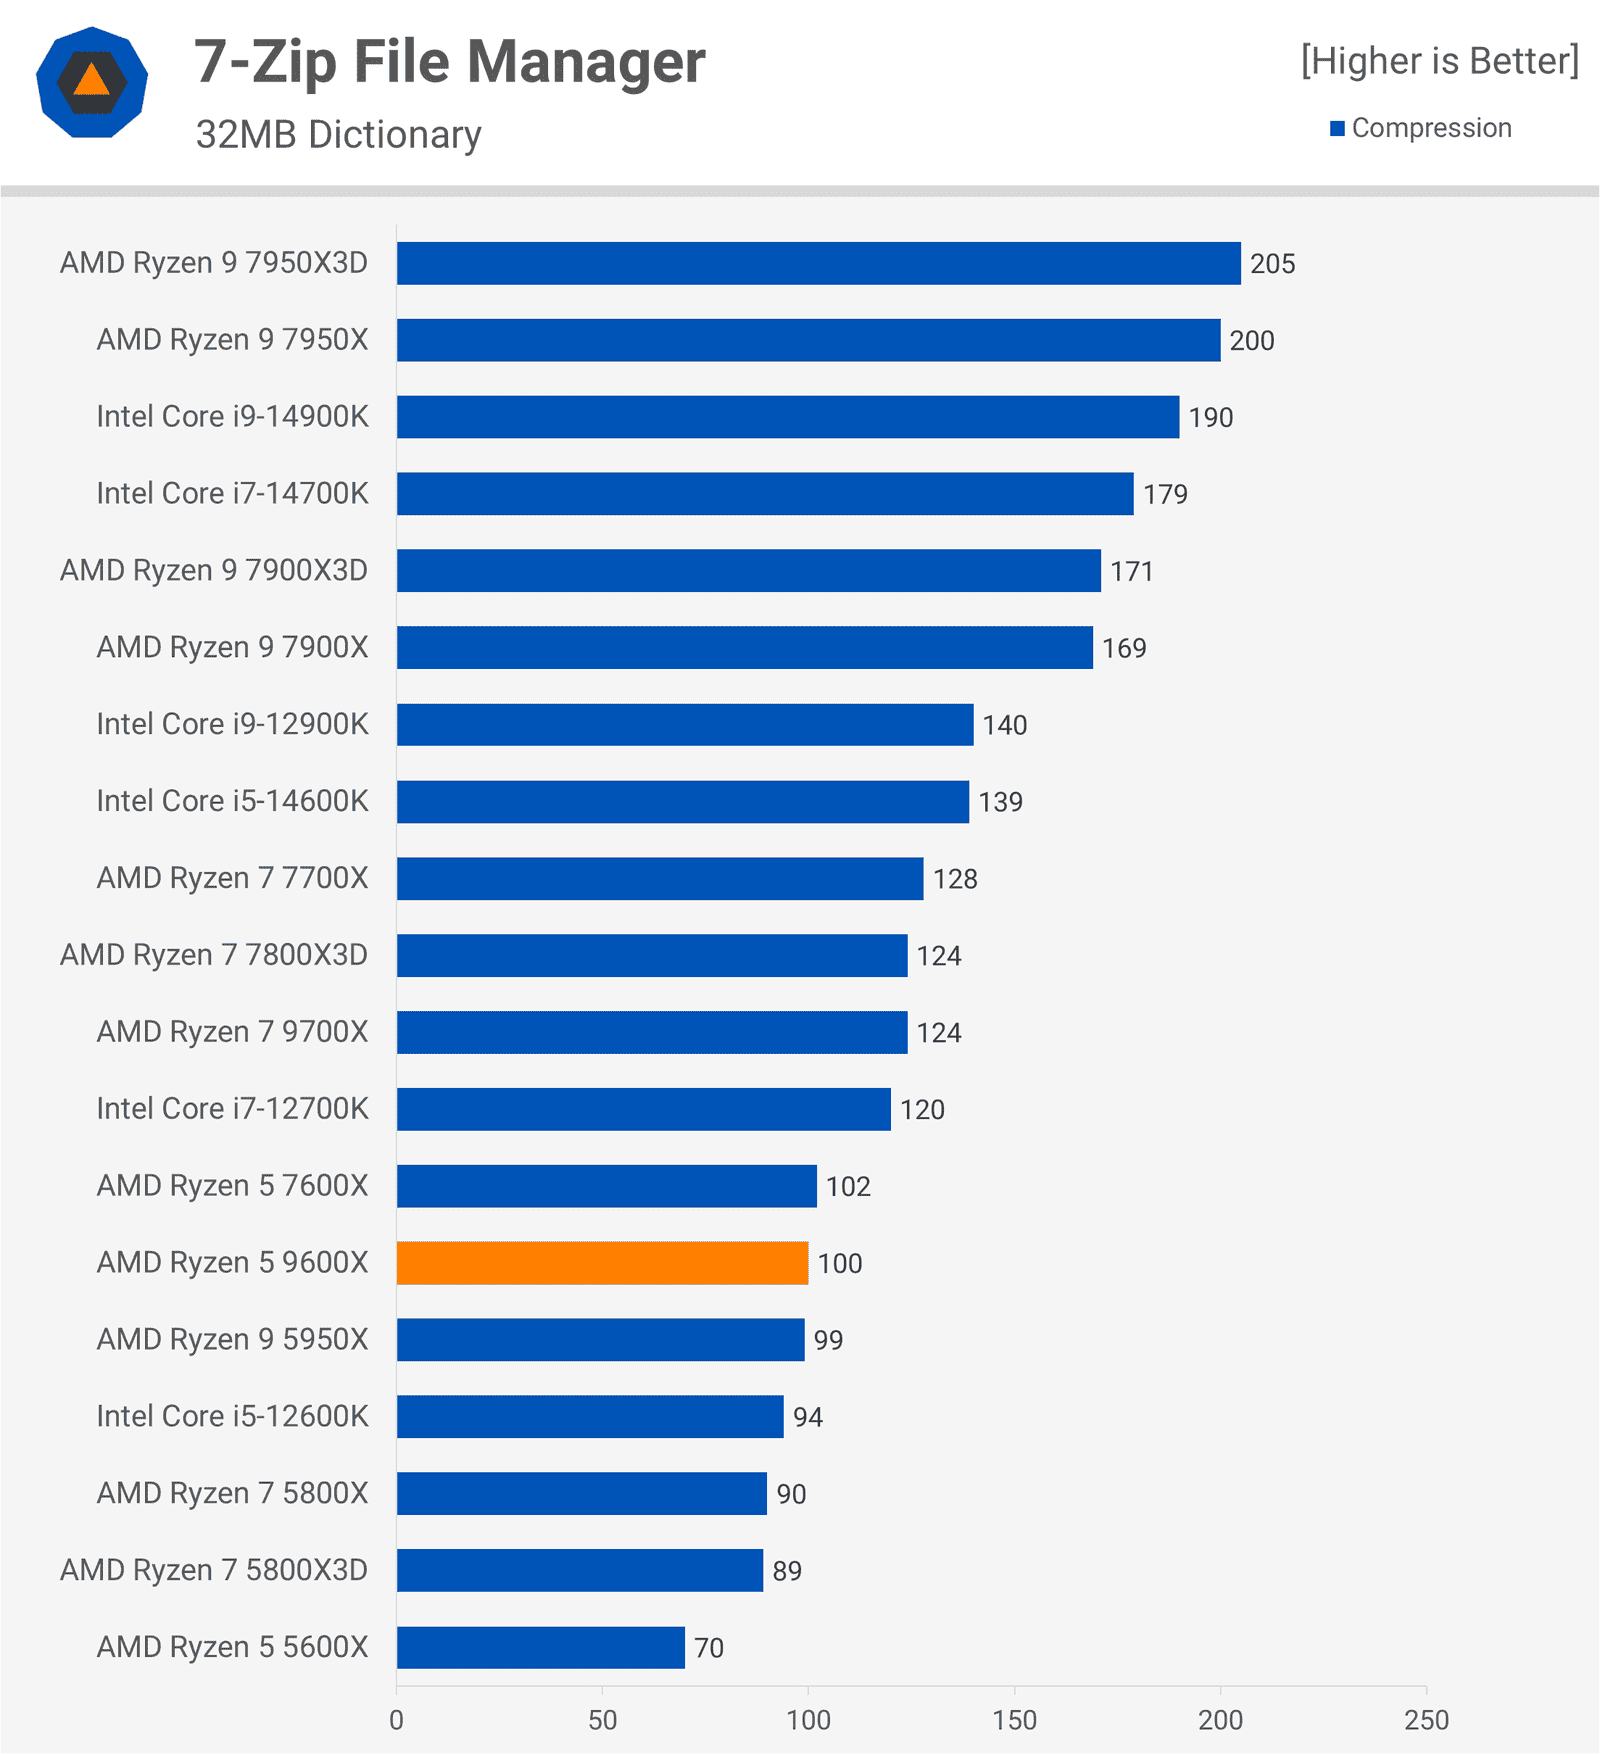This screenshot has width=1600, height=1754.
Task: Select the Intel Core i5-12600K bar
Action: tap(590, 1417)
